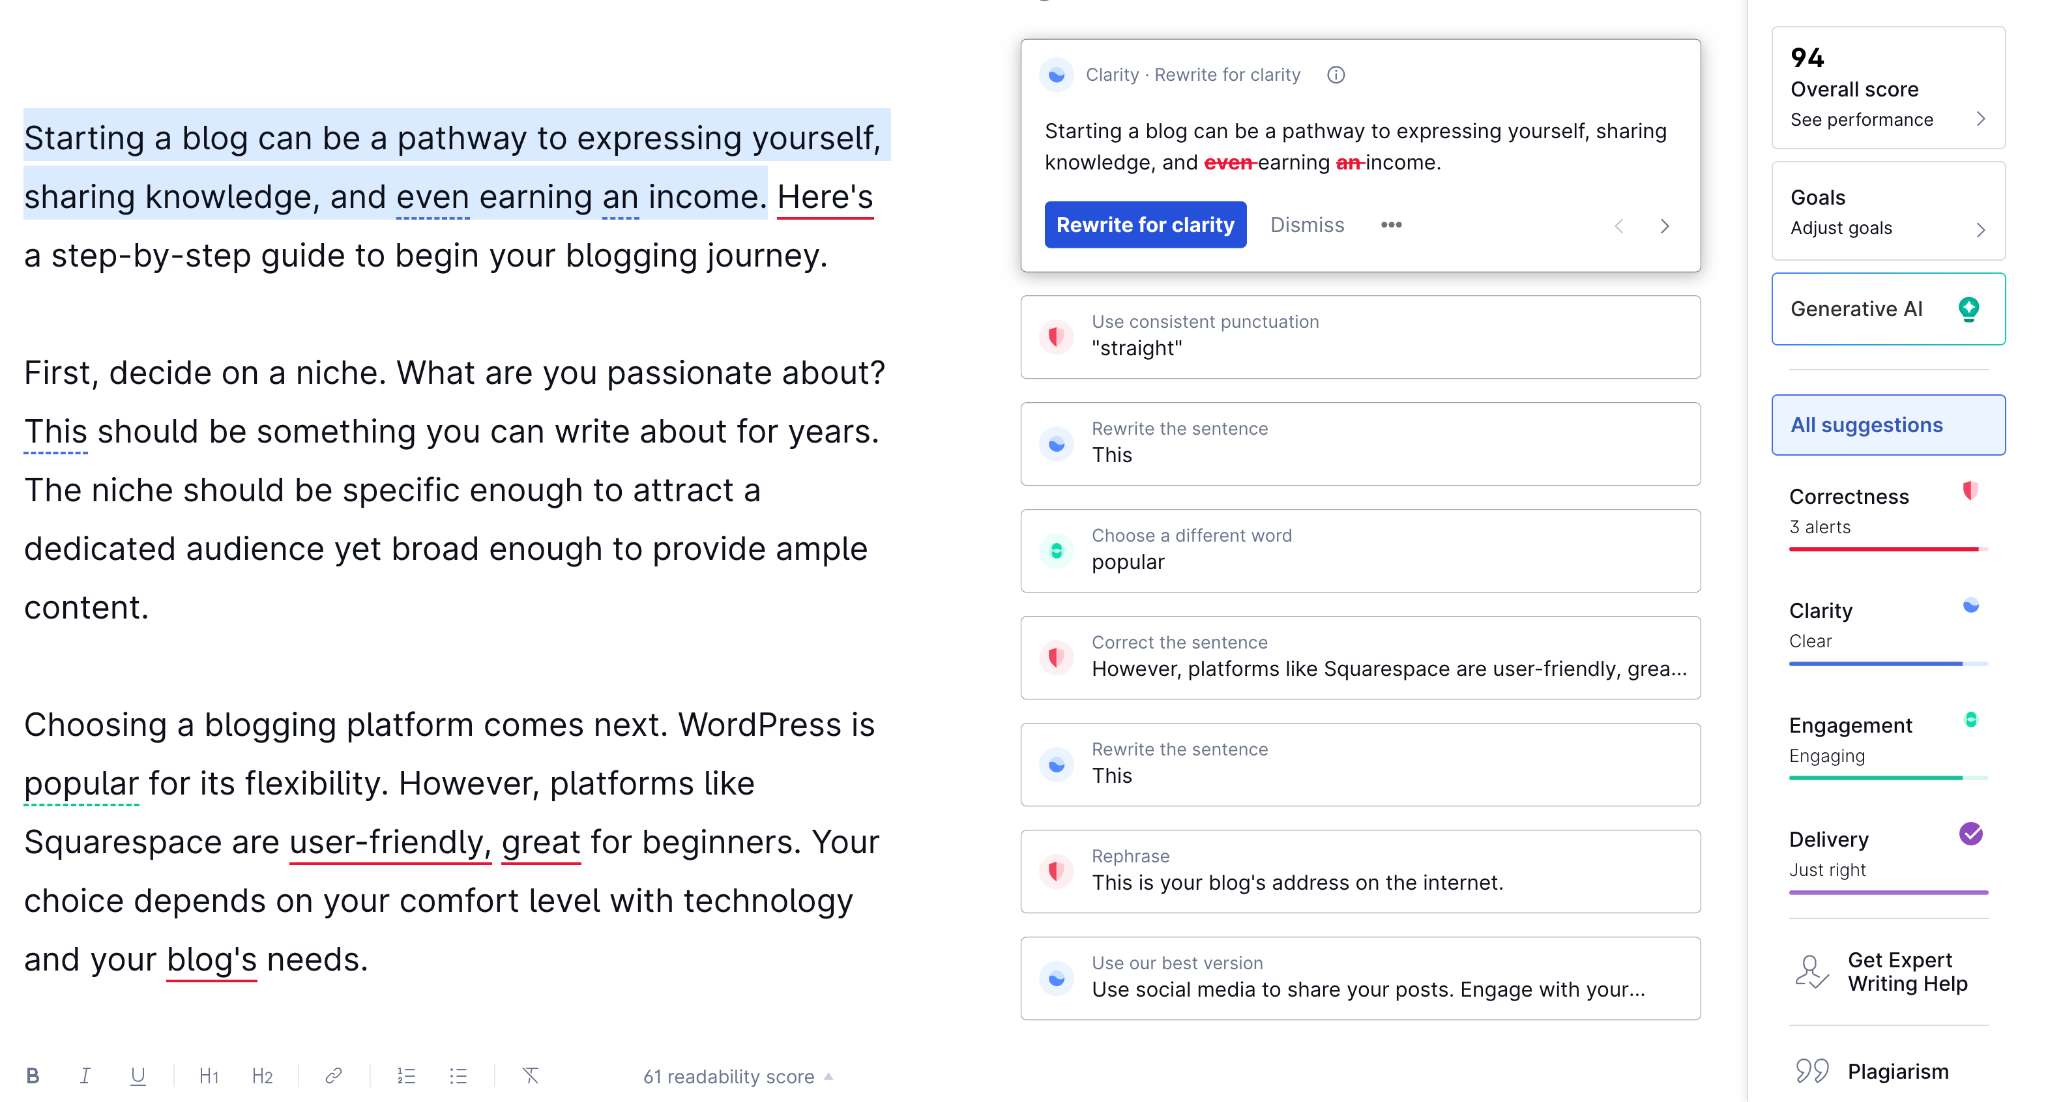
Task: Click the Clarity suggestion icon
Action: 1057,75
